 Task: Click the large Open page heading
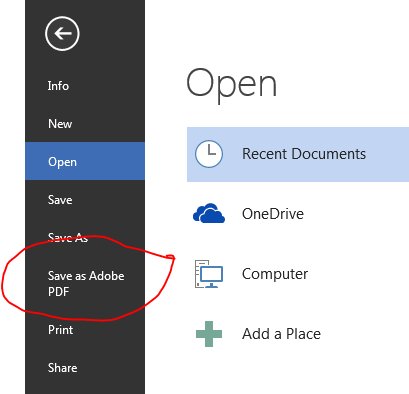pyautogui.click(x=232, y=85)
